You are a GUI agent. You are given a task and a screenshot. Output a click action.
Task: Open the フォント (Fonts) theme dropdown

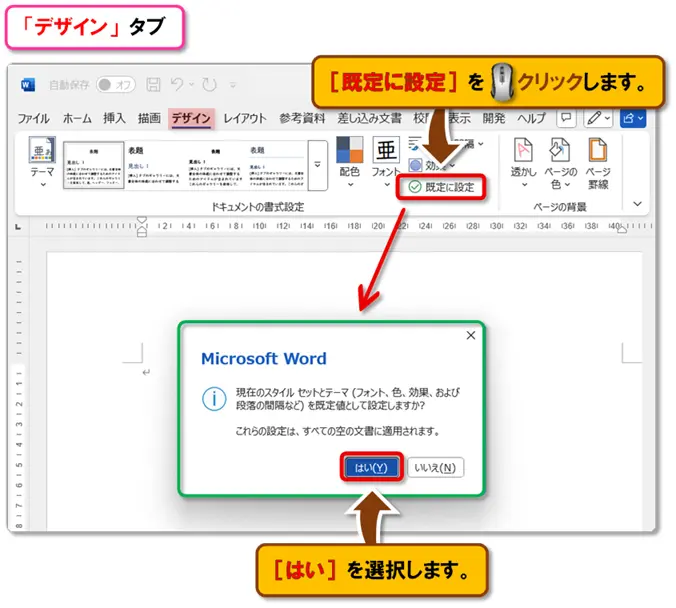(386, 162)
